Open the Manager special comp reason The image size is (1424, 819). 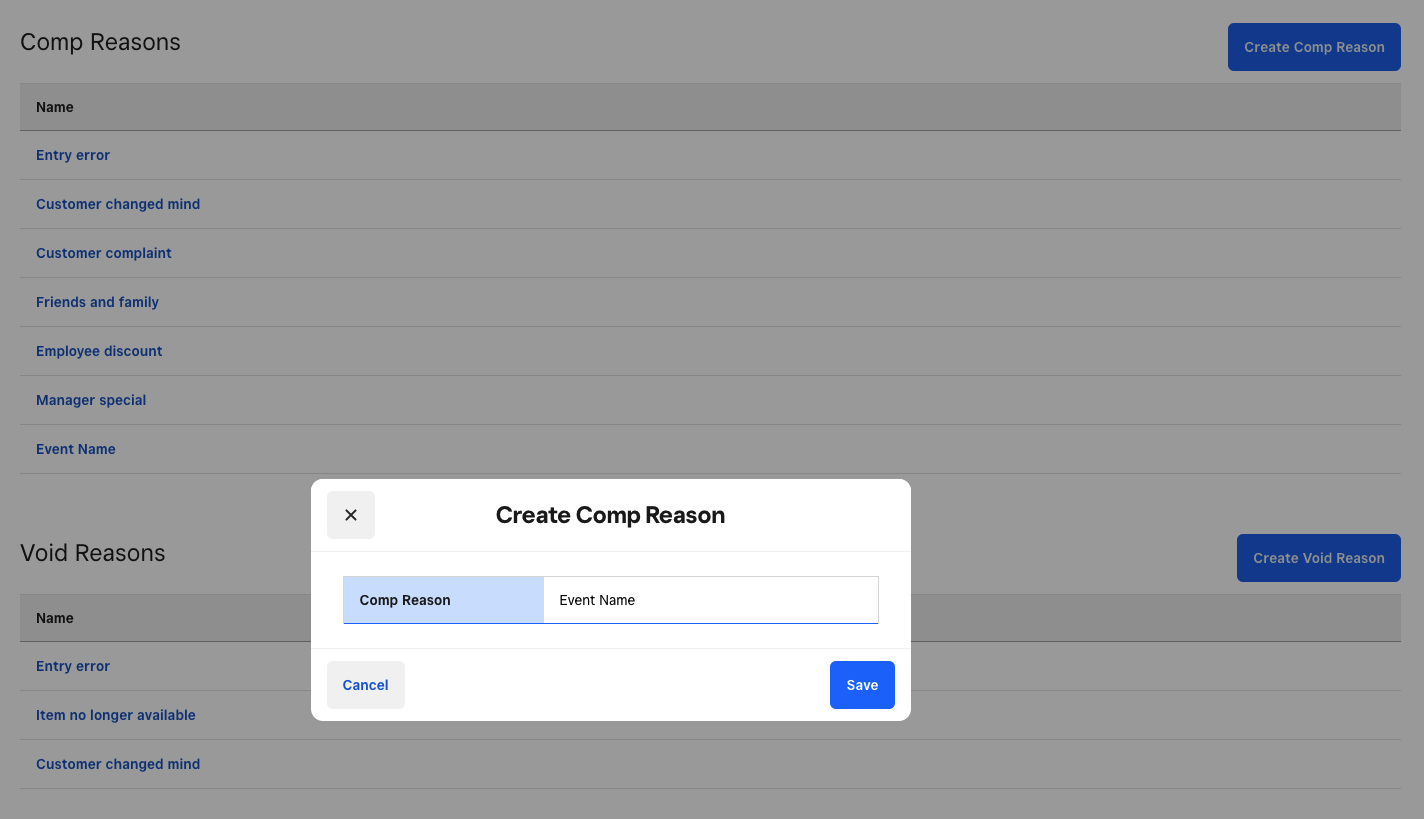coord(90,400)
